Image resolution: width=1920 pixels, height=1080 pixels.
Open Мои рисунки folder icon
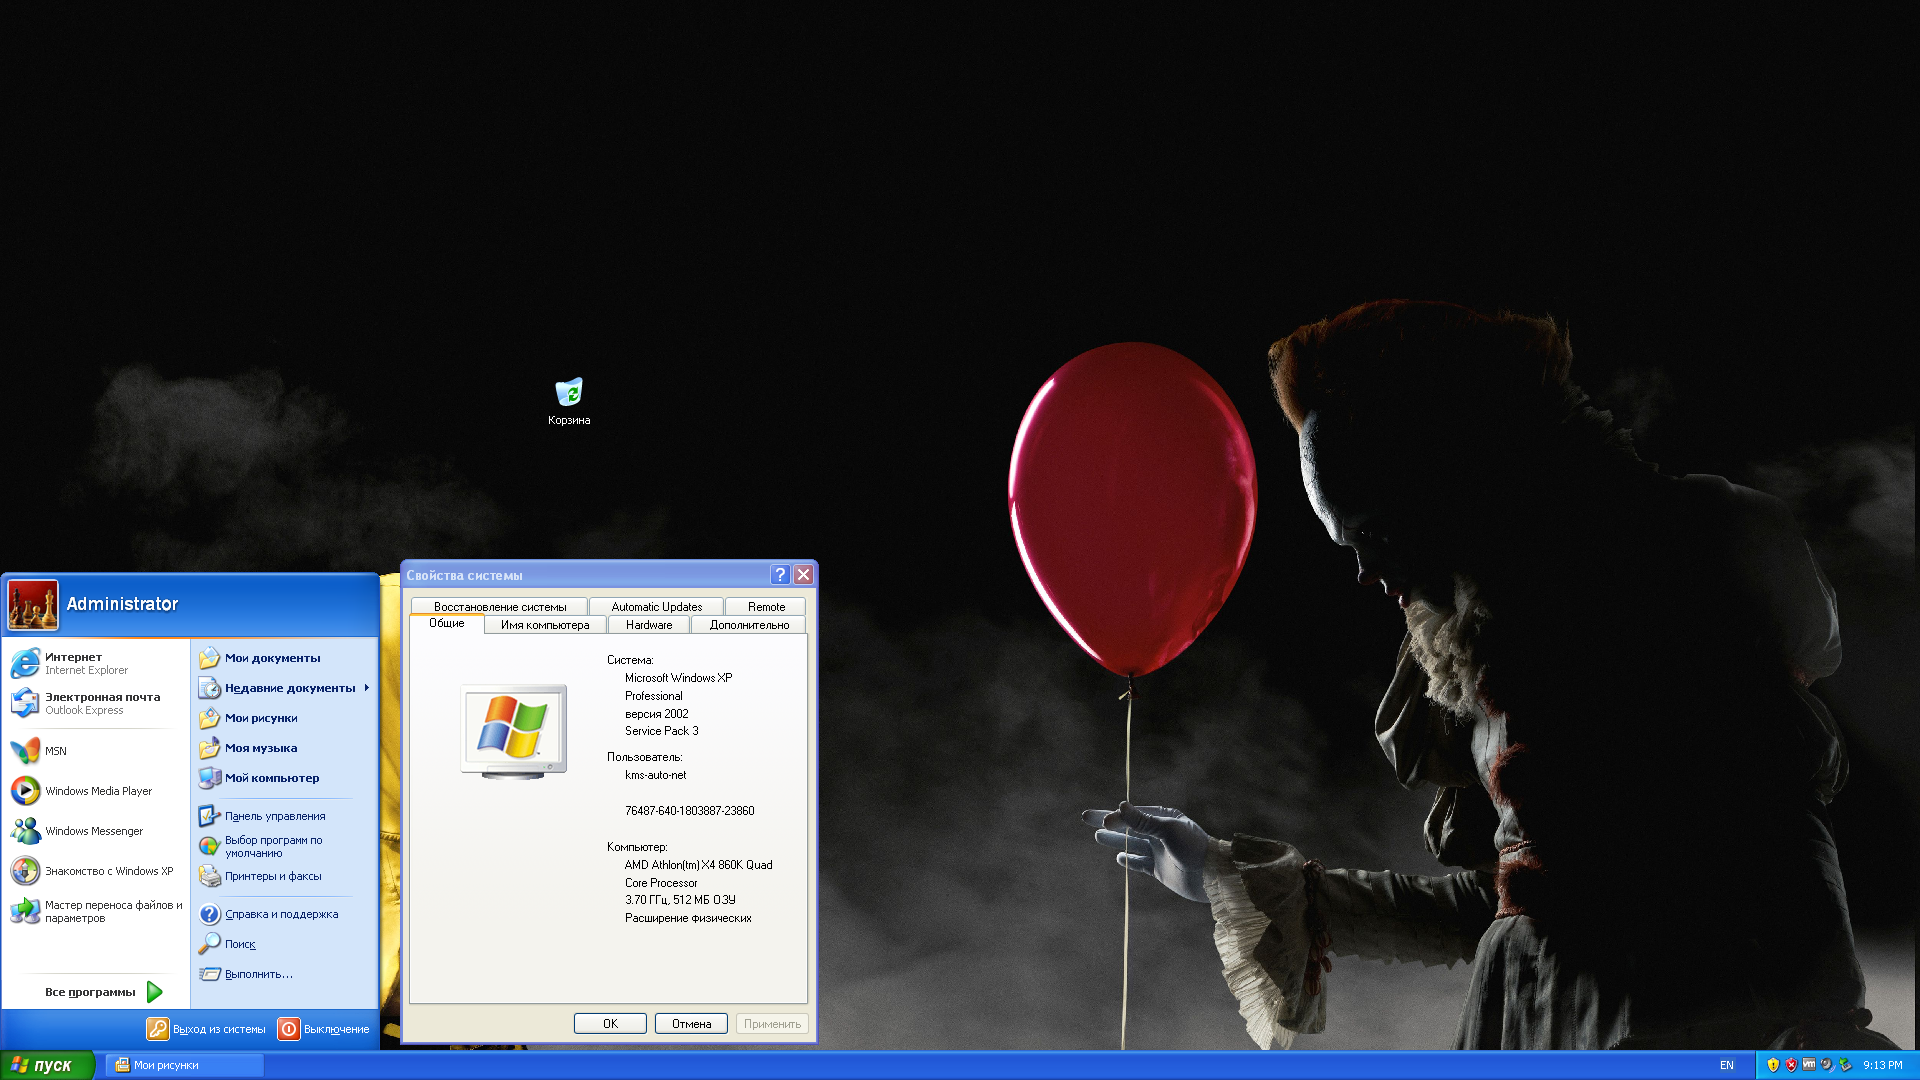(210, 717)
